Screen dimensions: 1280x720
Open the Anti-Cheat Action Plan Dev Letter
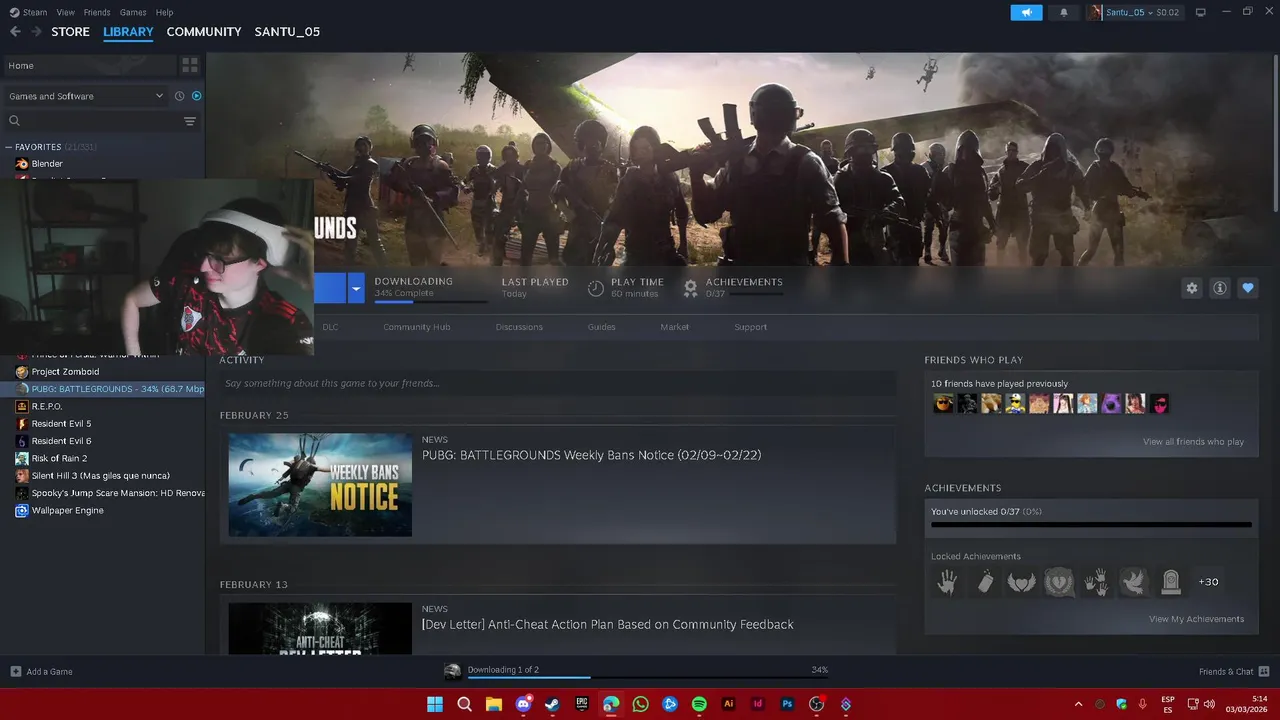[607, 624]
